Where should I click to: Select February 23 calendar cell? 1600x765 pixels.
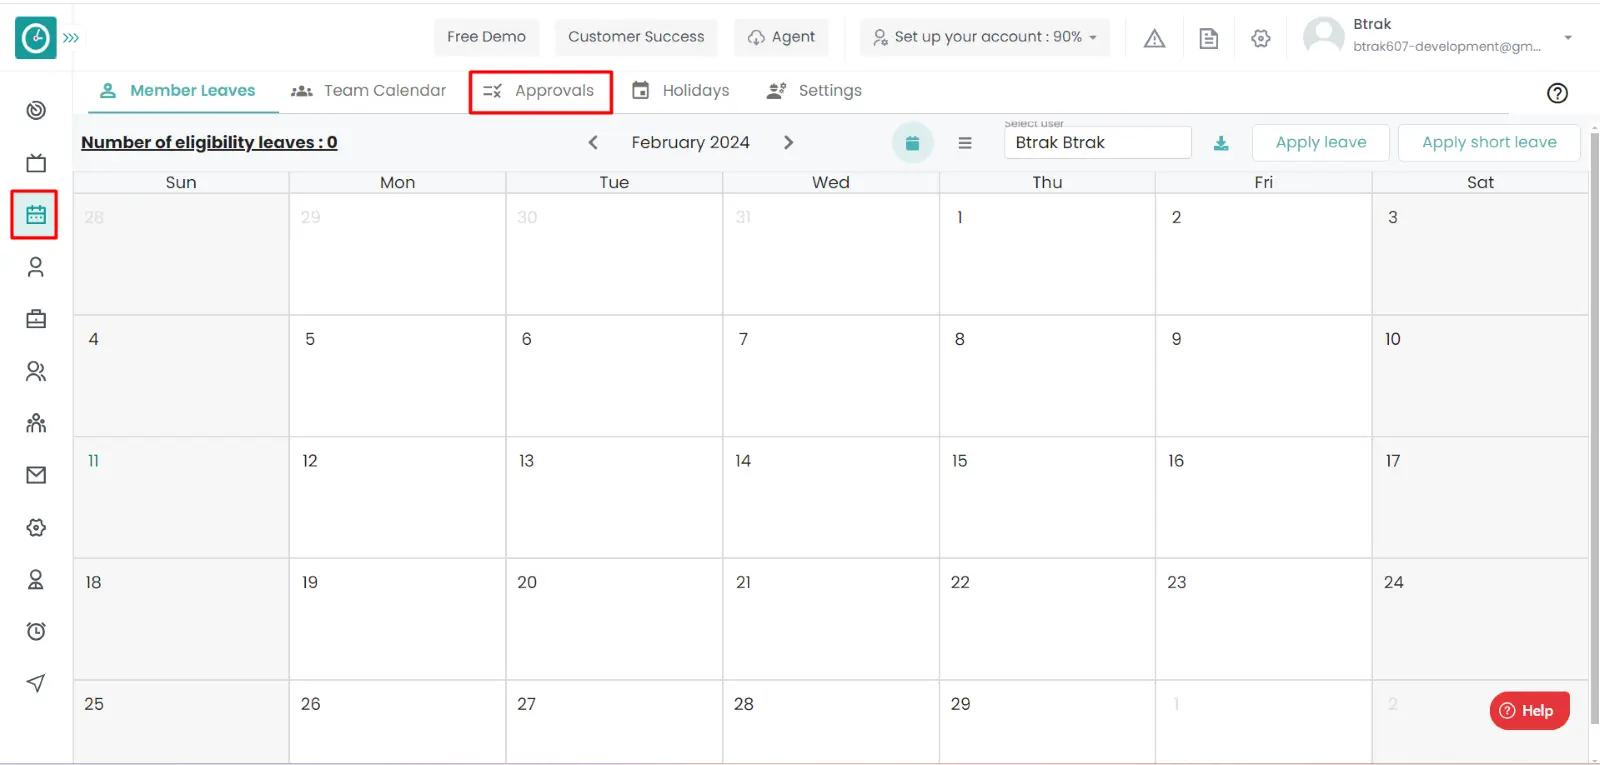1263,619
